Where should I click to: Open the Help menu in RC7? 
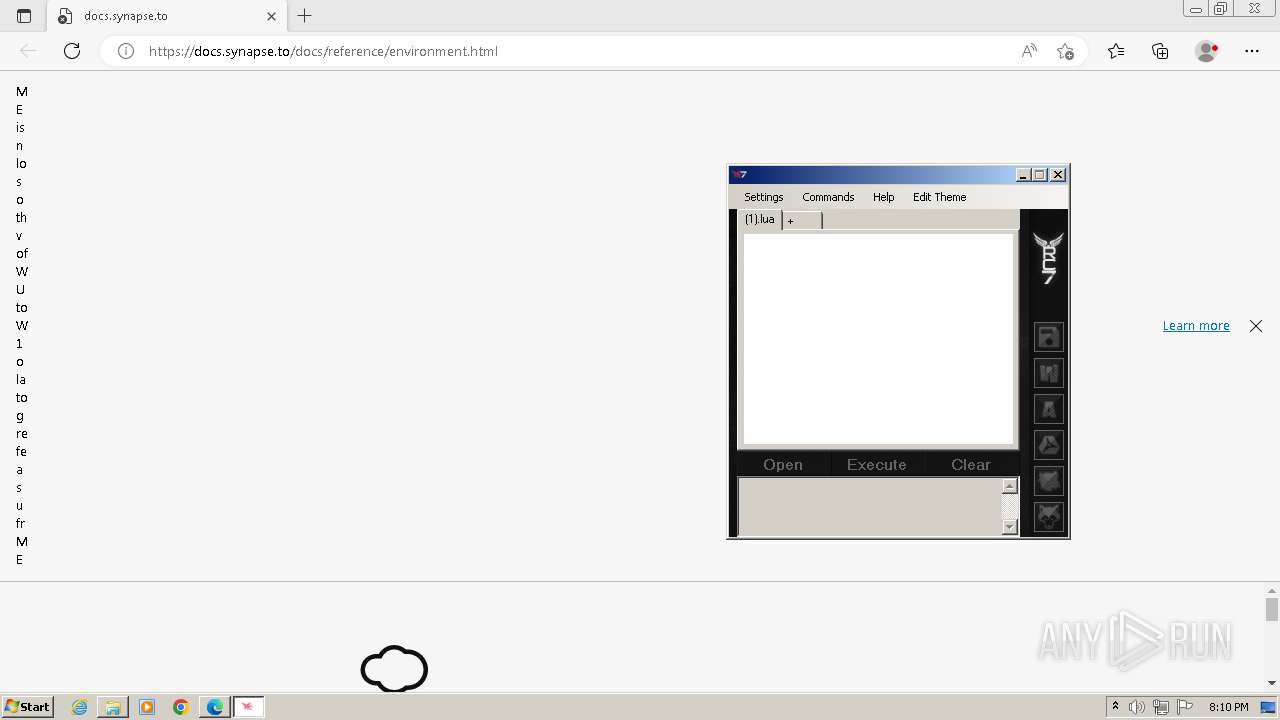pyautogui.click(x=883, y=197)
